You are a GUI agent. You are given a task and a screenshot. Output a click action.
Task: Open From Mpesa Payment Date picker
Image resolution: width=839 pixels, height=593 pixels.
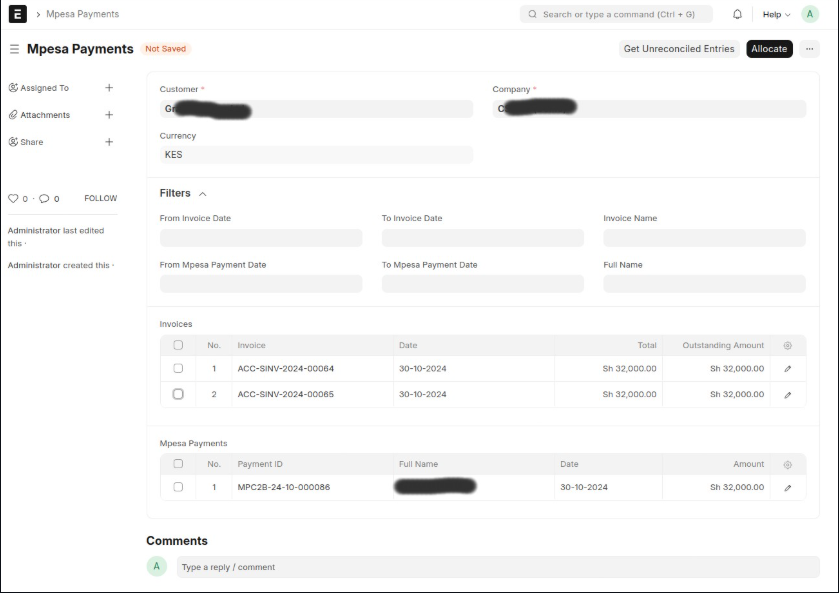(261, 284)
